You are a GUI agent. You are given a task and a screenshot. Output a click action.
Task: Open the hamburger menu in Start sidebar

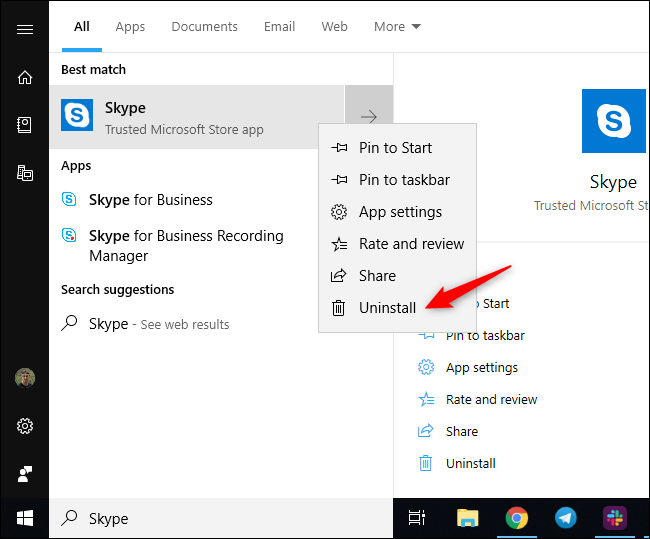(x=24, y=29)
